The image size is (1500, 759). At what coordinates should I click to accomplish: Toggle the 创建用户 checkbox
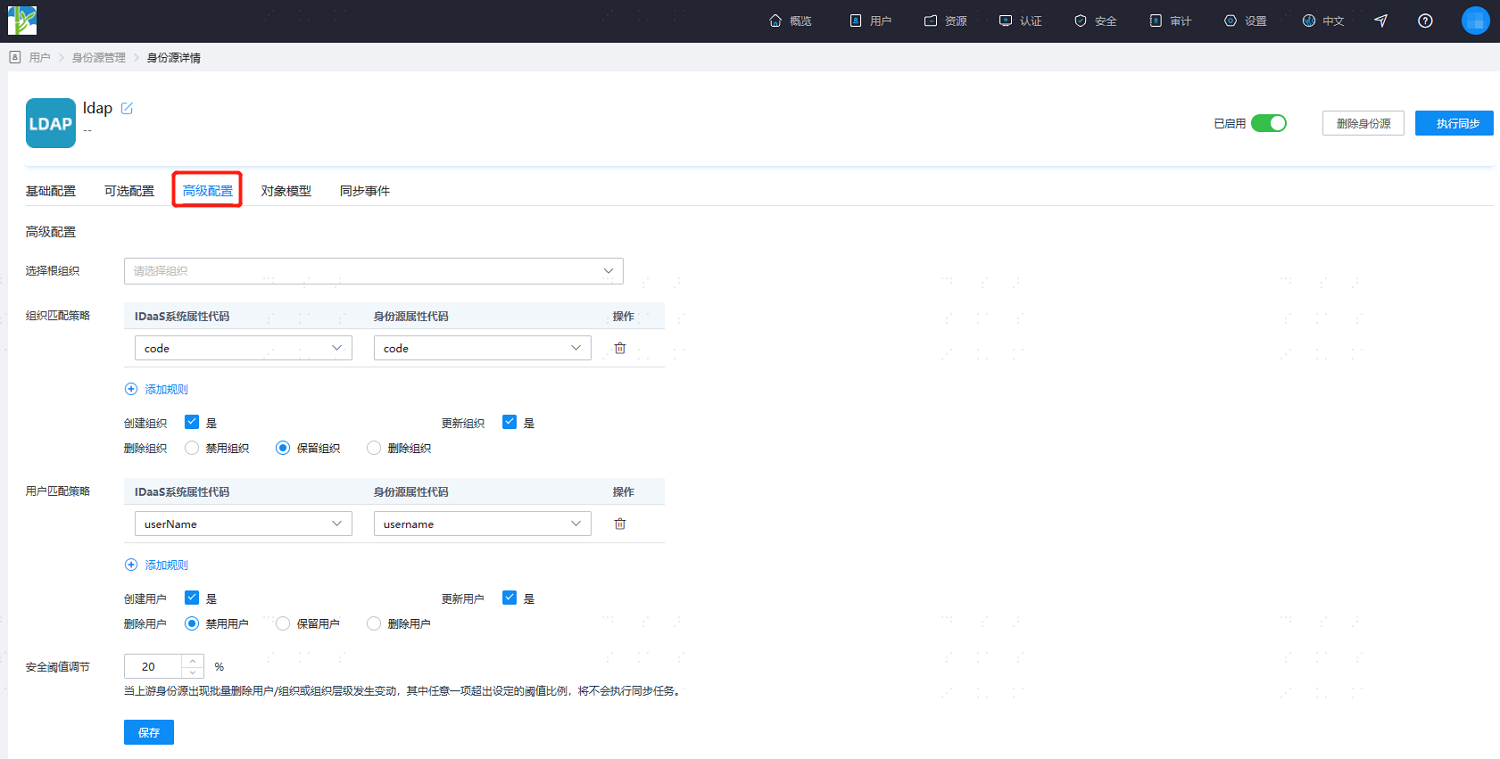pyautogui.click(x=192, y=598)
